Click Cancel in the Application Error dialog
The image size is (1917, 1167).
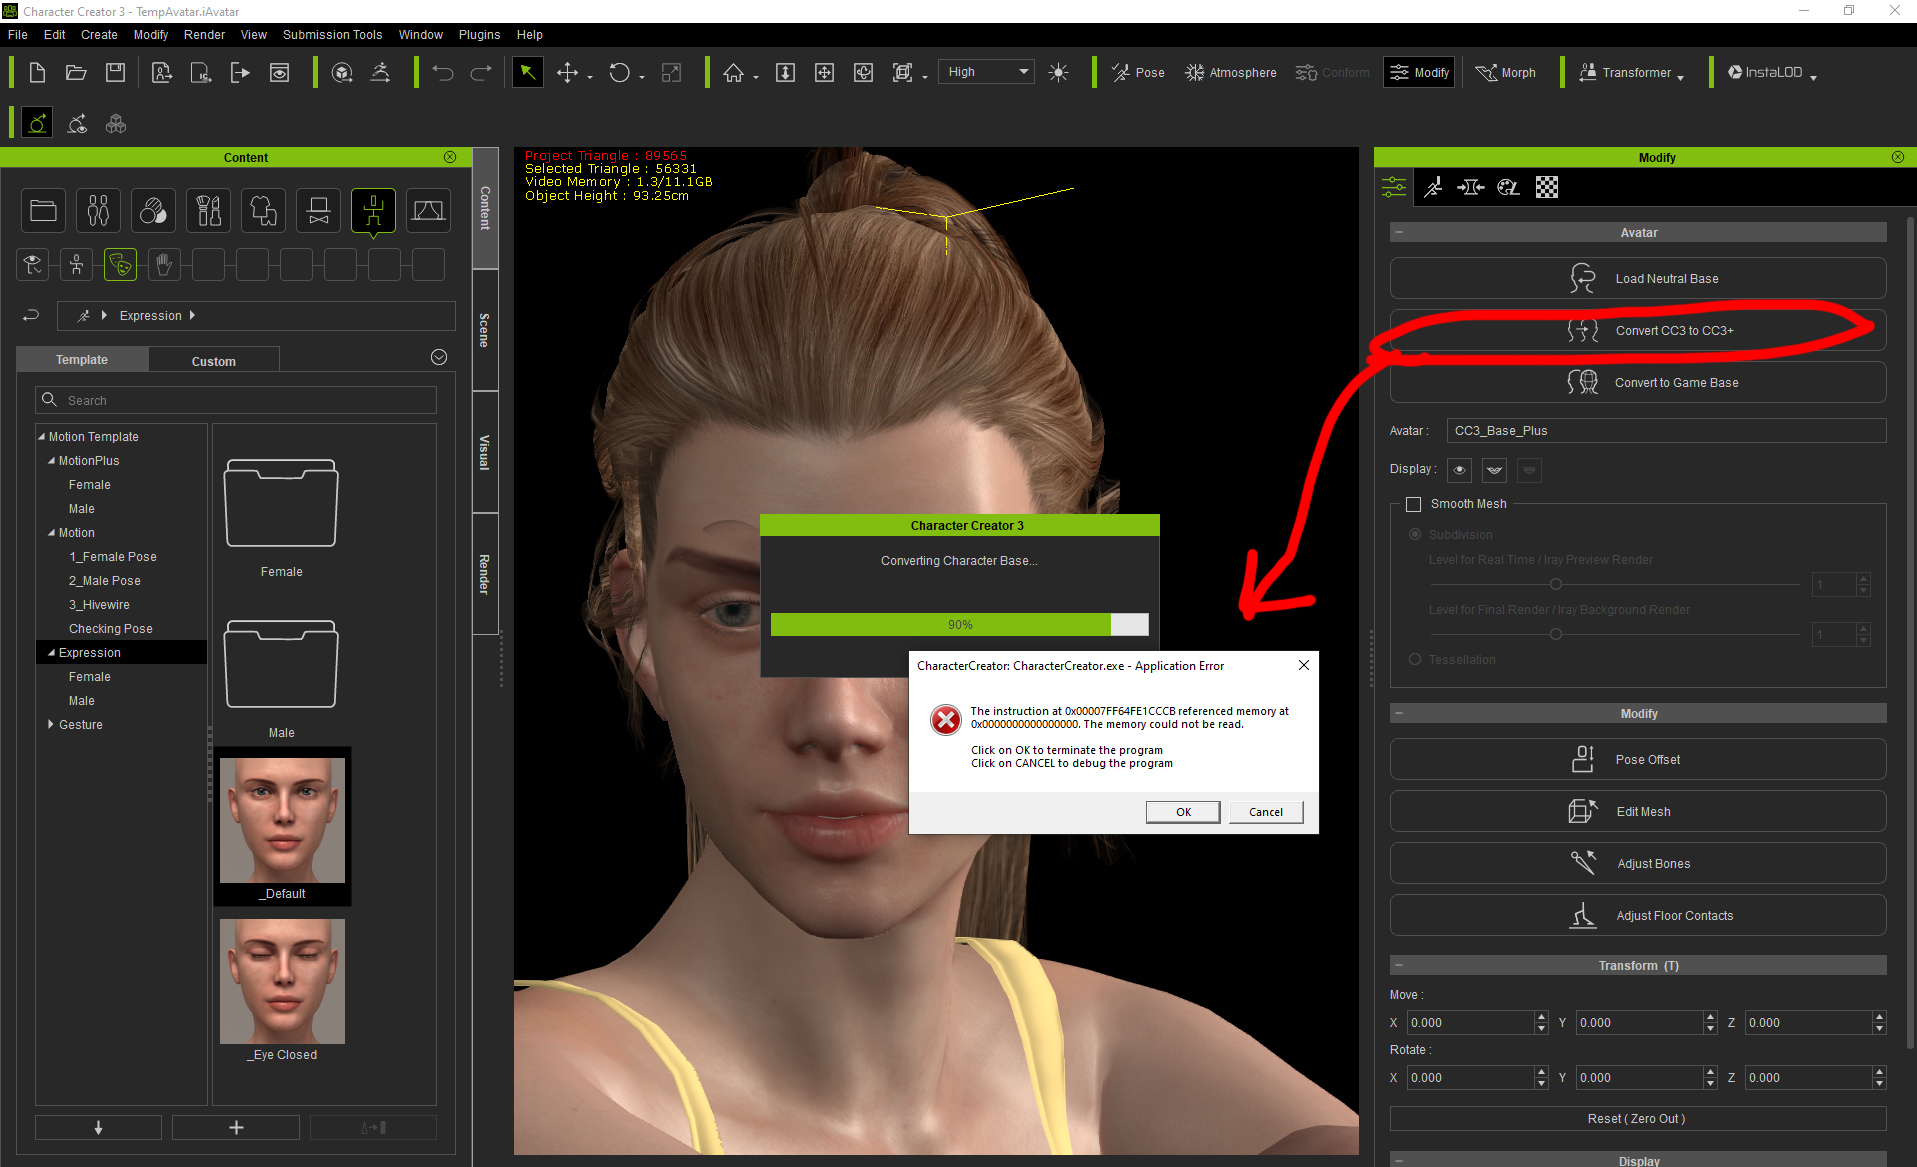pos(1266,812)
